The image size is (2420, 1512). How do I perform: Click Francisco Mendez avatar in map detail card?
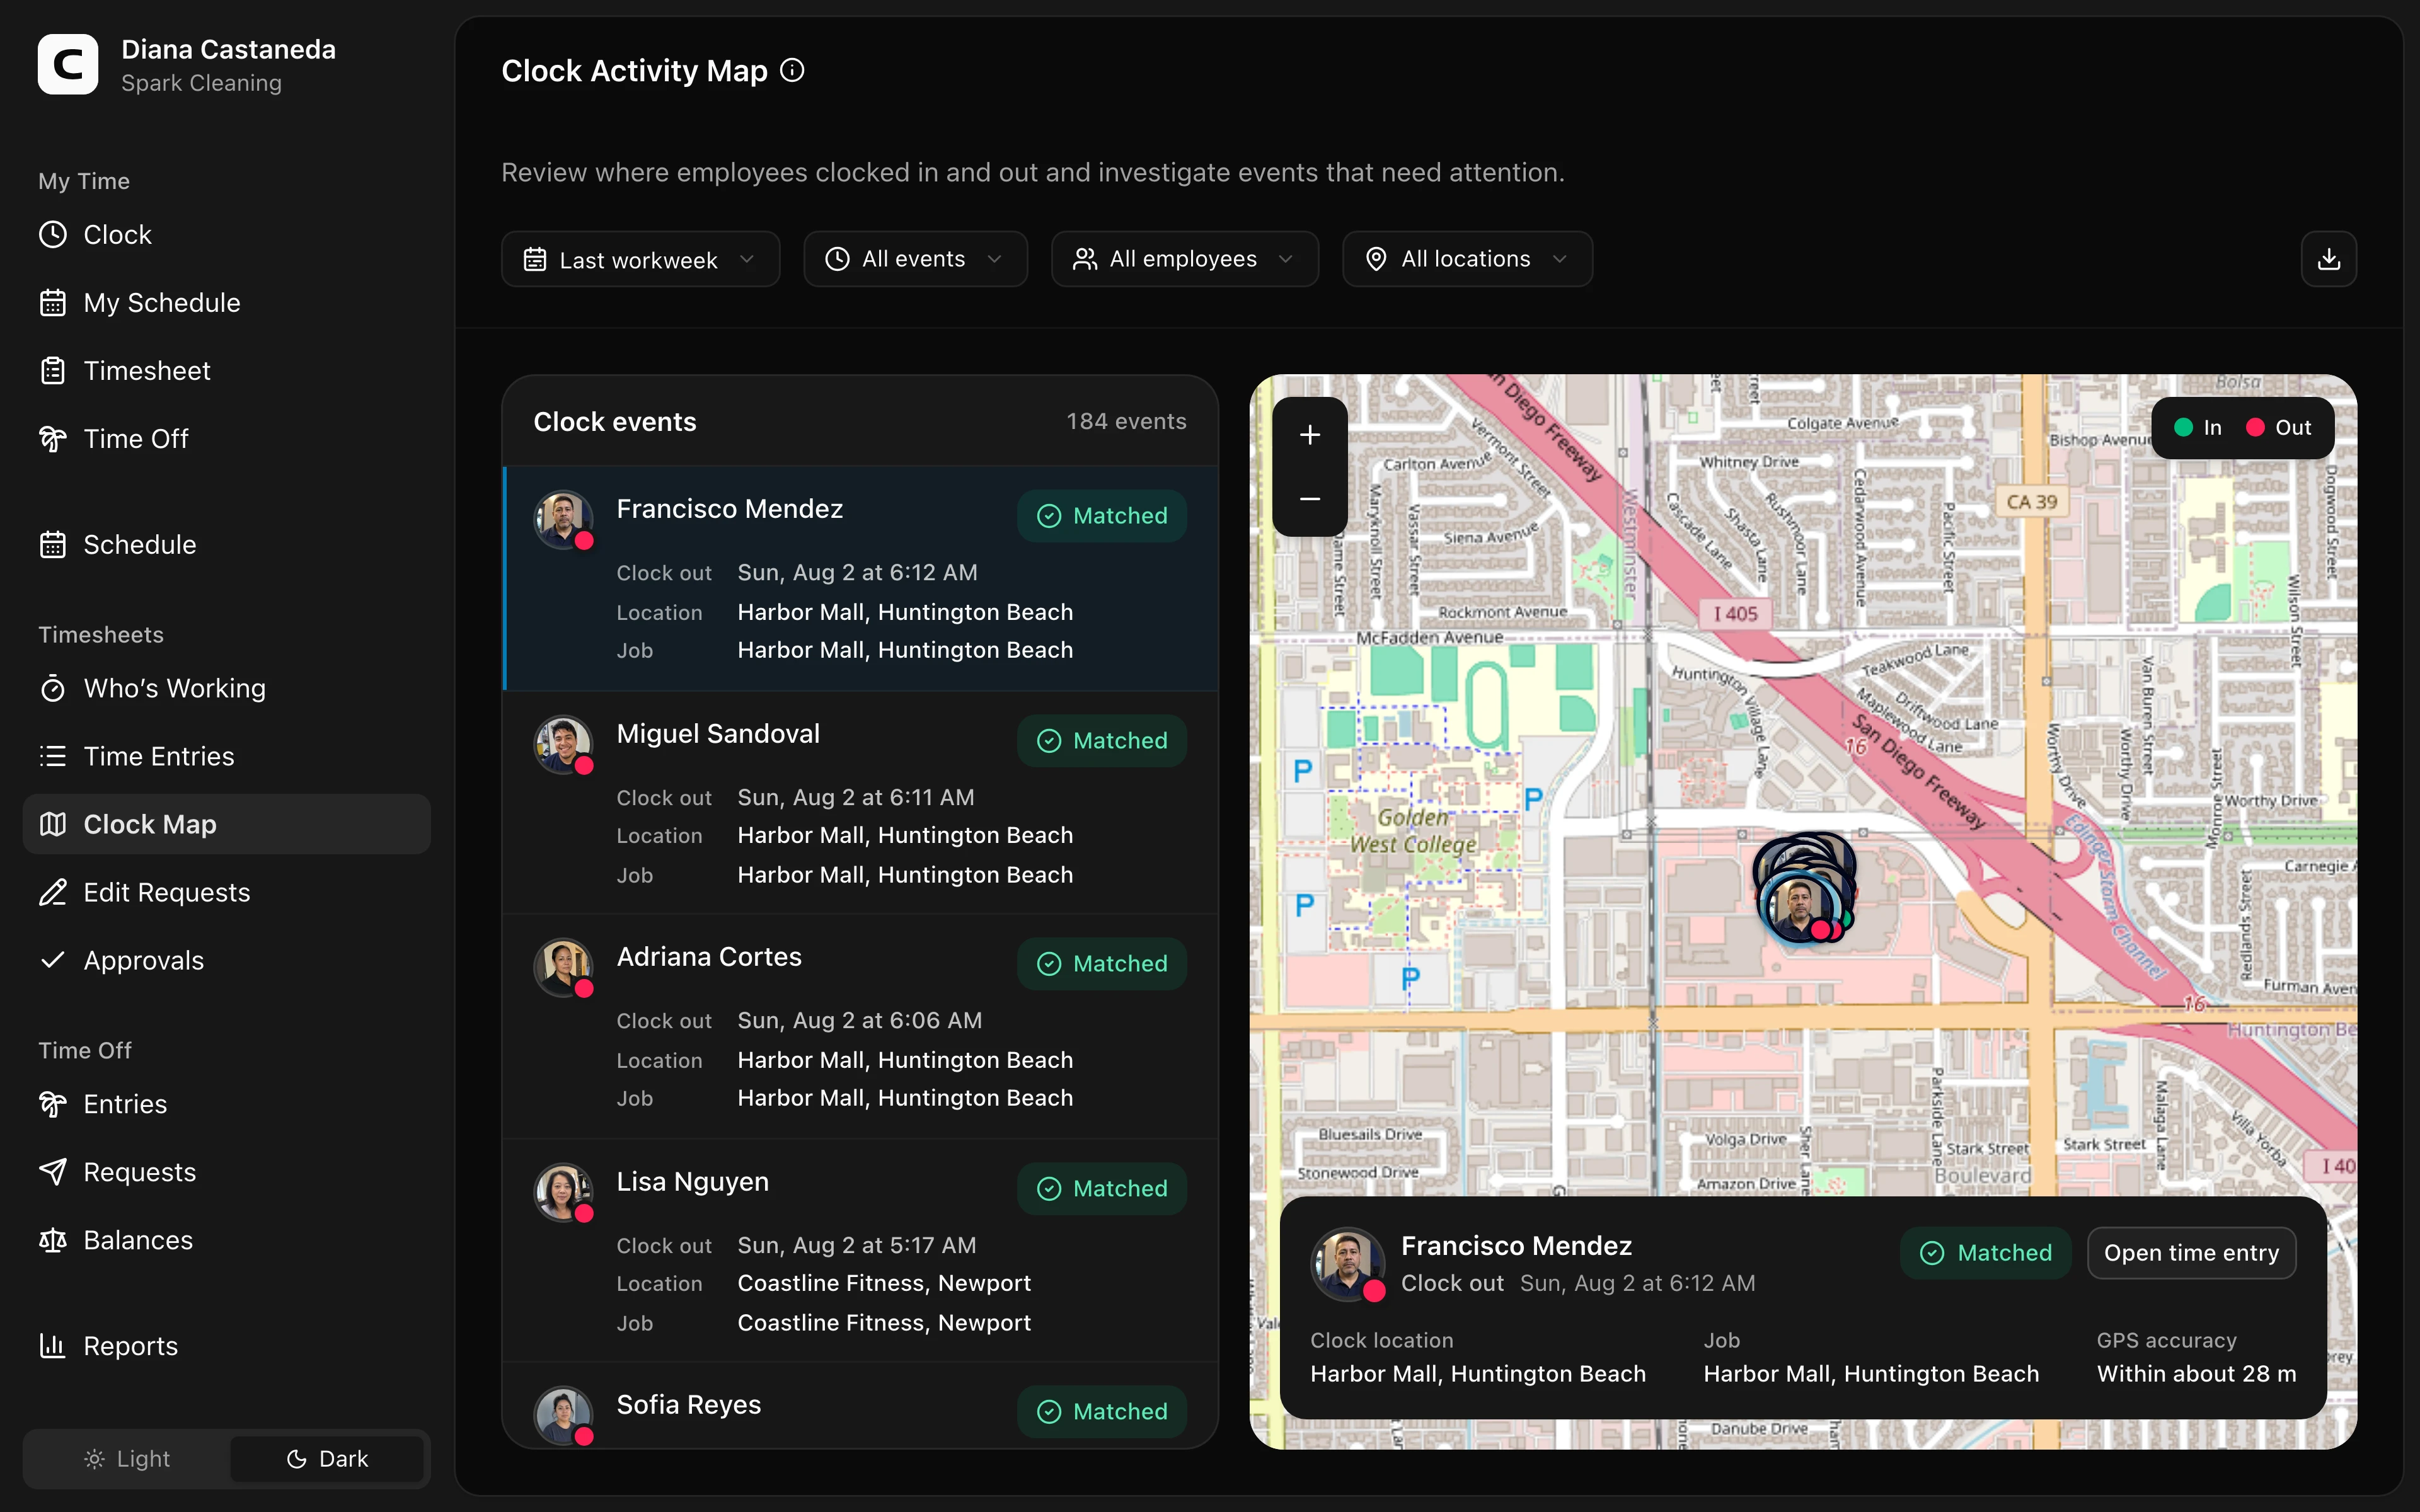[1347, 1264]
